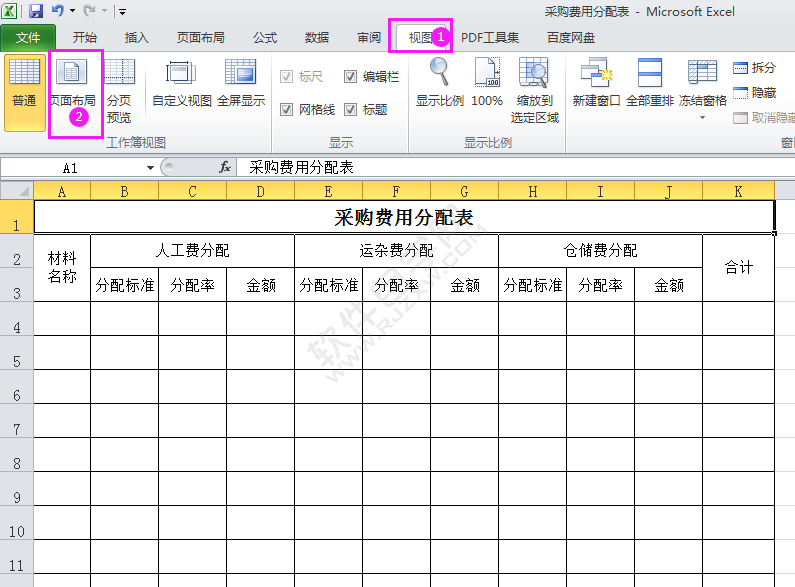Switch to the Formulas (公式) tab
Screen dimensions: 795x587
(x=265, y=38)
